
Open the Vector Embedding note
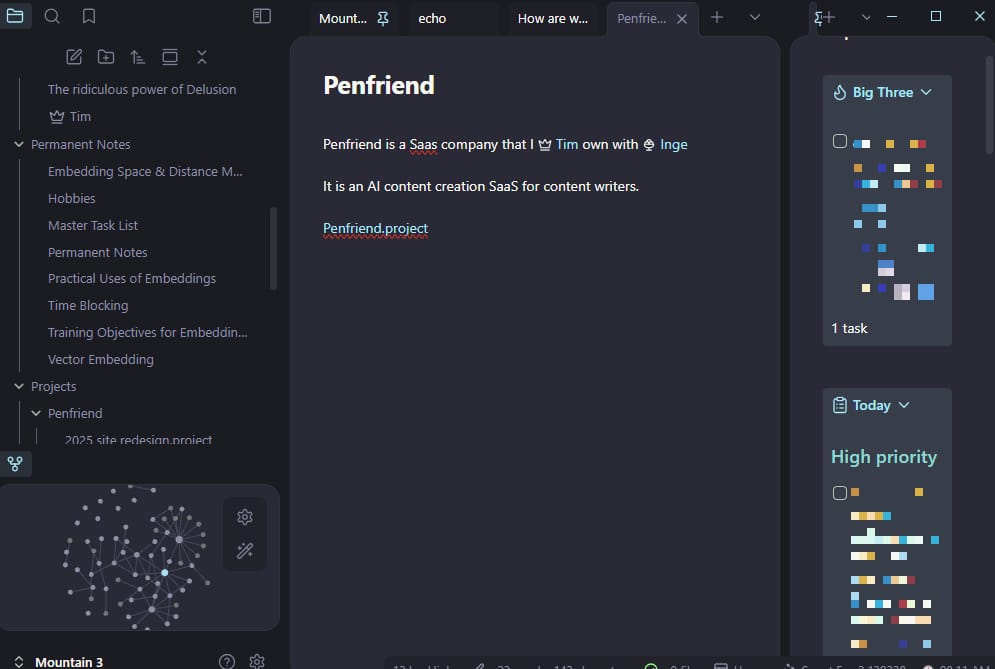coord(101,360)
